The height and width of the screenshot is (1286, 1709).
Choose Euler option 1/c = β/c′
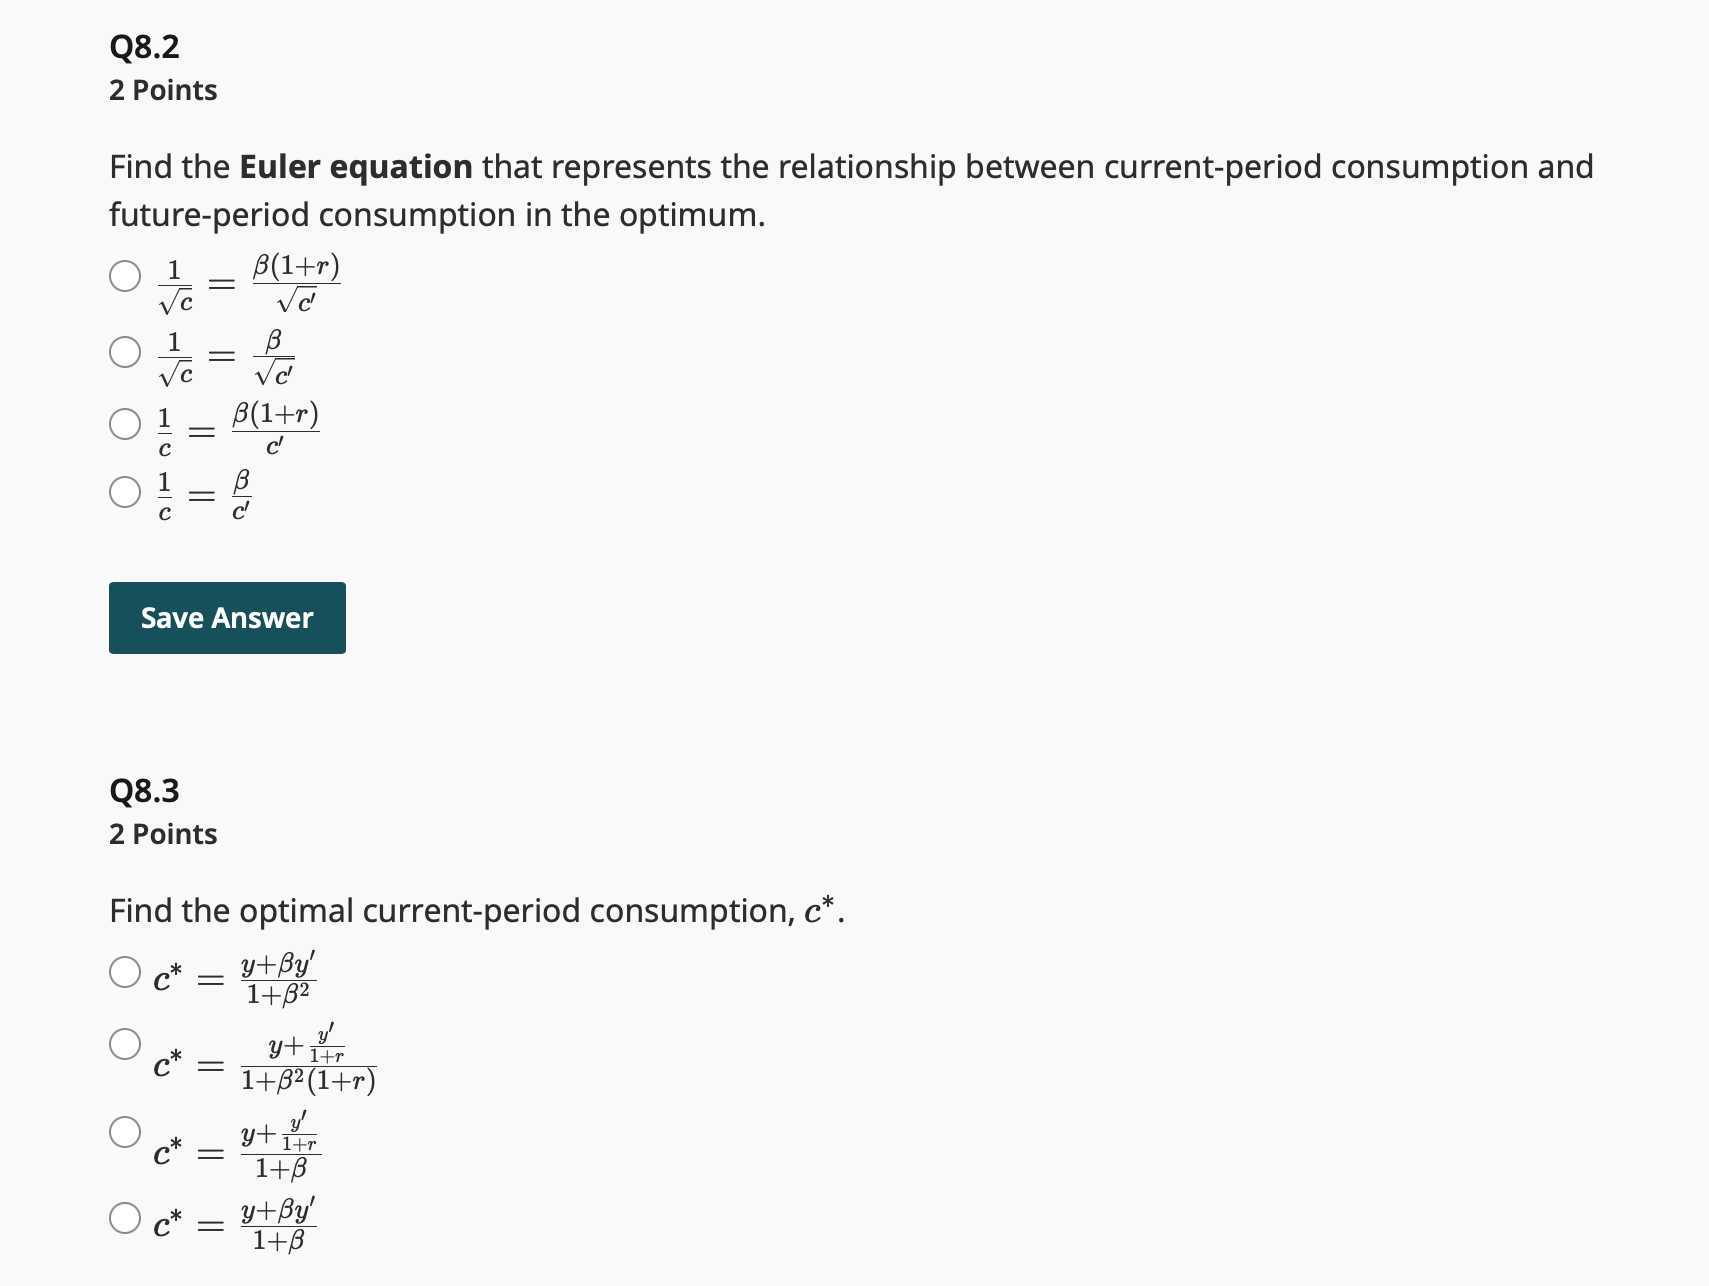(125, 492)
